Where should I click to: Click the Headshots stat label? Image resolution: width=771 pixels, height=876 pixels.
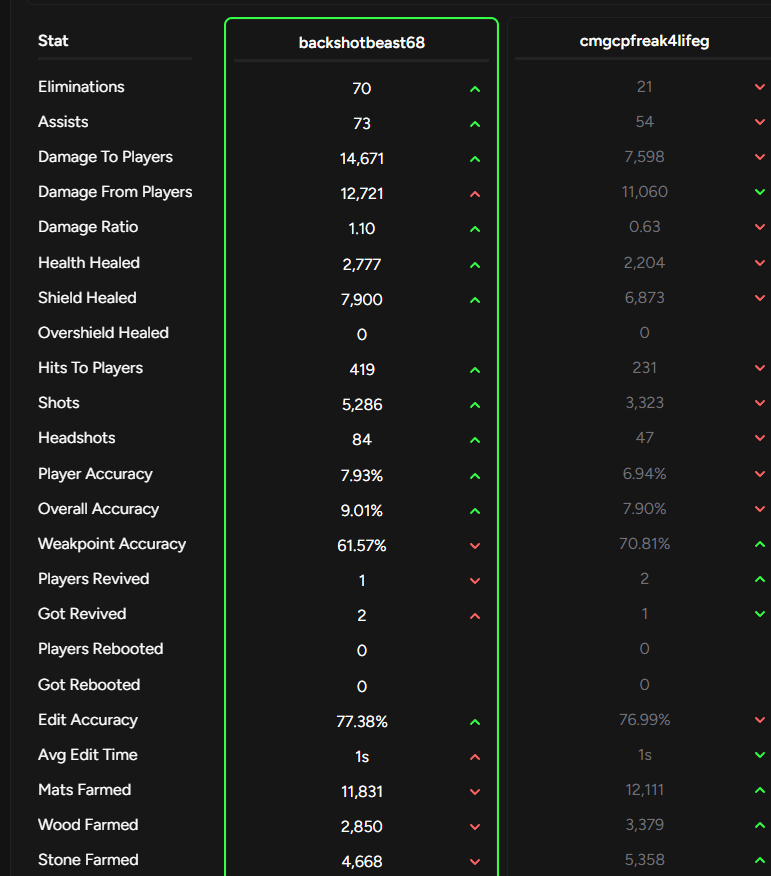77,438
